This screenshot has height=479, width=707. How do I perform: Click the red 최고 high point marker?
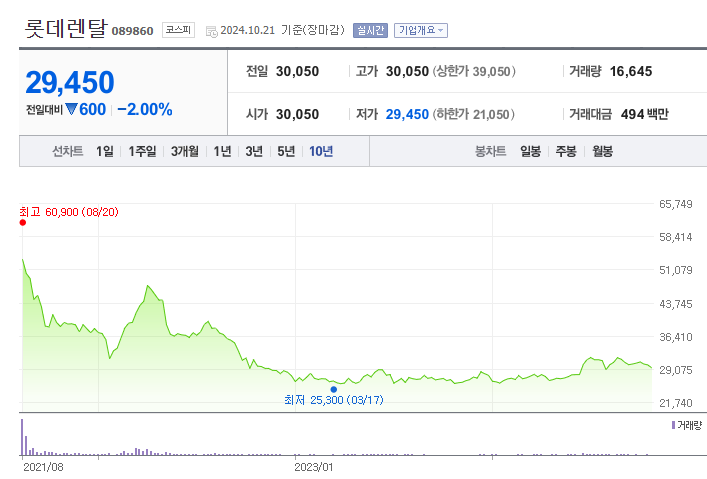click(x=23, y=222)
